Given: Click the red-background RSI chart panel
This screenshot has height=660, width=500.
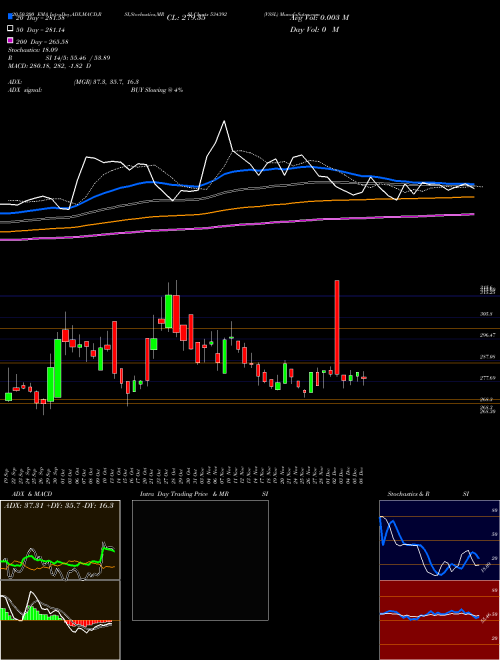Looking at the screenshot, I should point(439,620).
